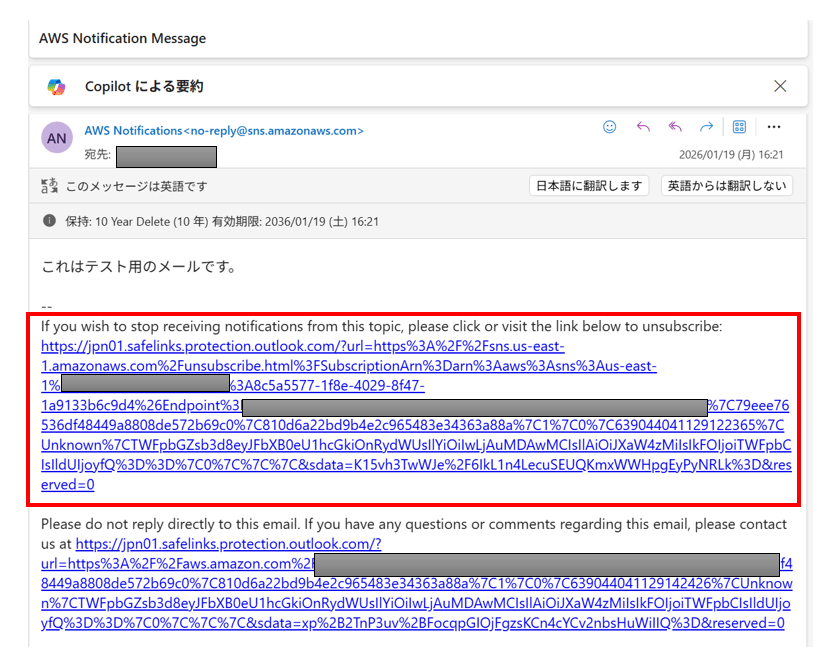Click the retention policy info icon

[49, 221]
